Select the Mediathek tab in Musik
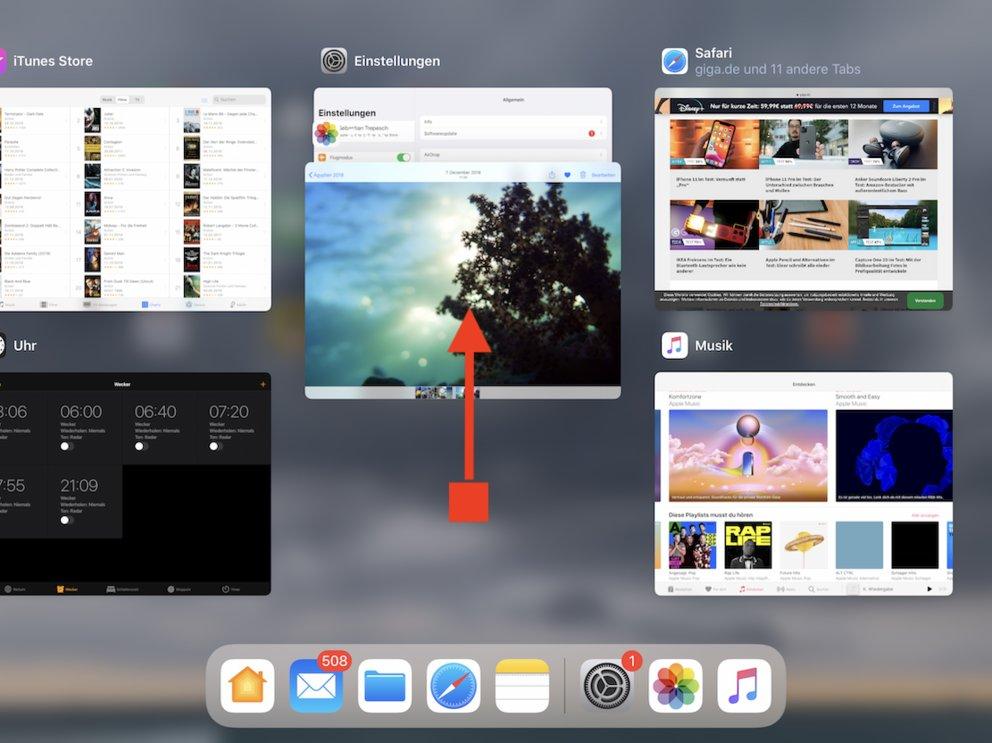992x743 pixels. (680, 589)
